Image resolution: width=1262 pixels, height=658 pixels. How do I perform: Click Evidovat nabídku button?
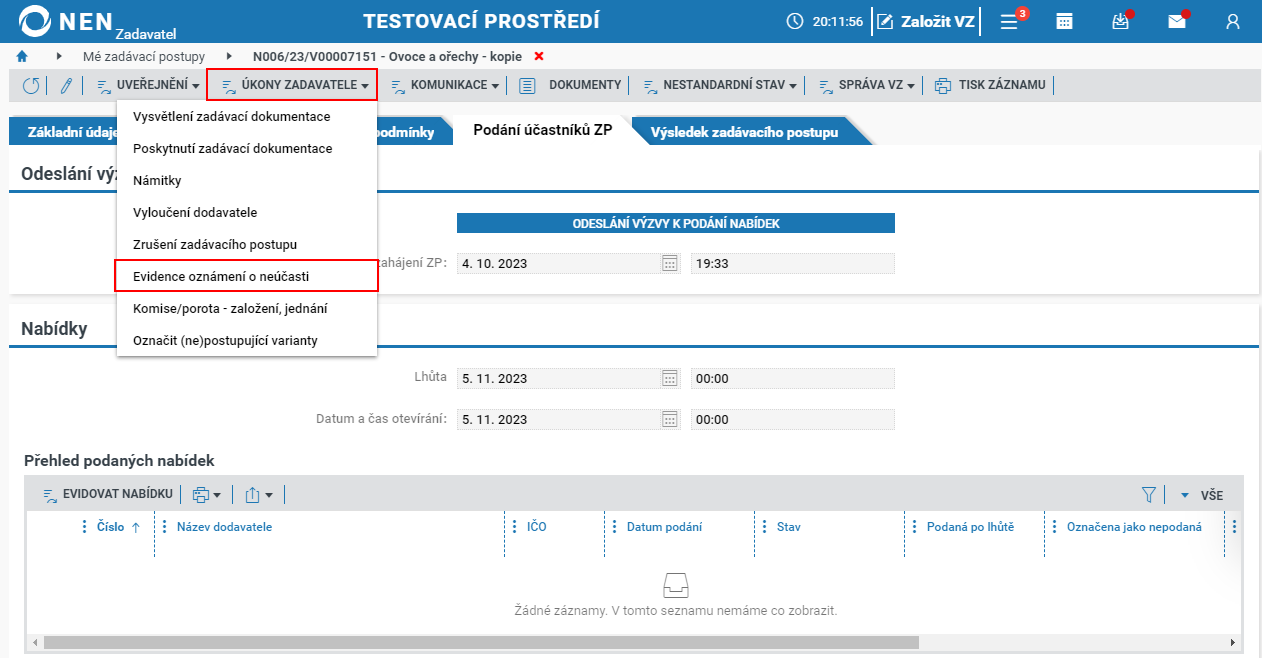click(109, 494)
